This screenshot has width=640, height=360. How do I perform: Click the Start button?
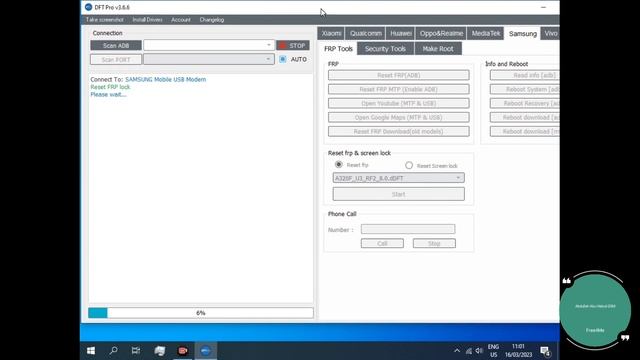pos(399,194)
